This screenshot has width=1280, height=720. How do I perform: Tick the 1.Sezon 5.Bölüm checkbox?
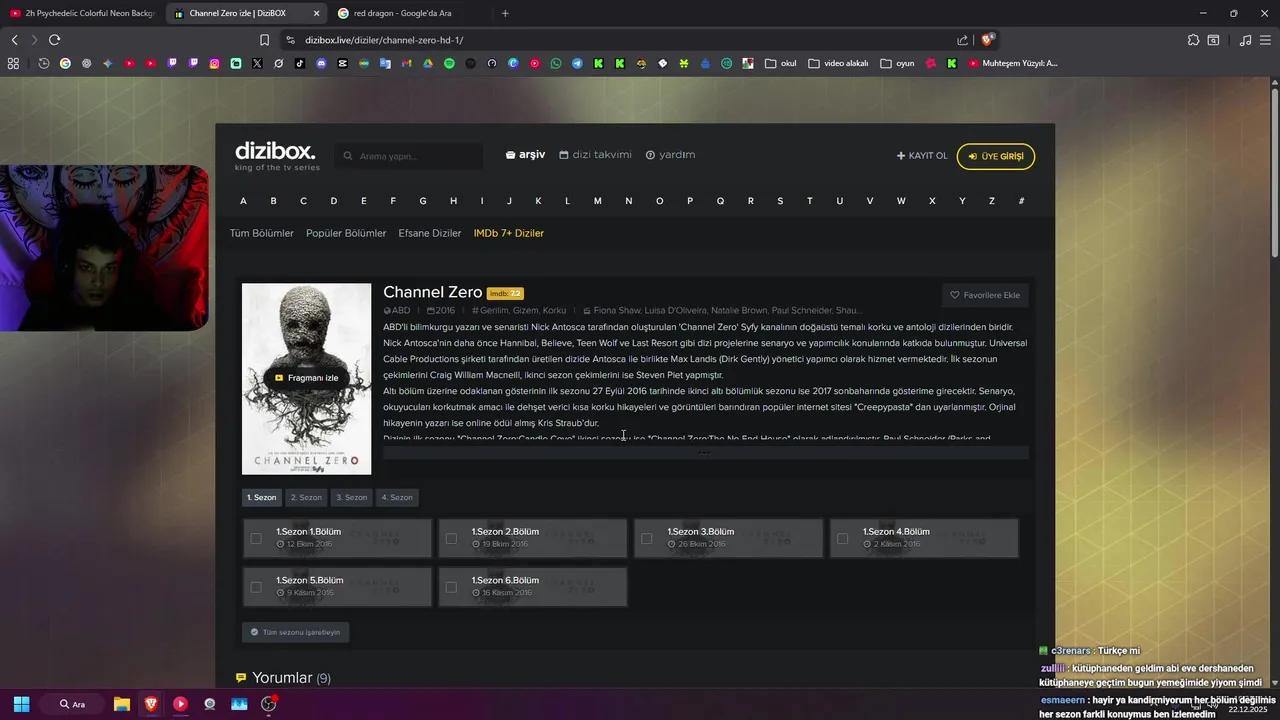click(256, 587)
